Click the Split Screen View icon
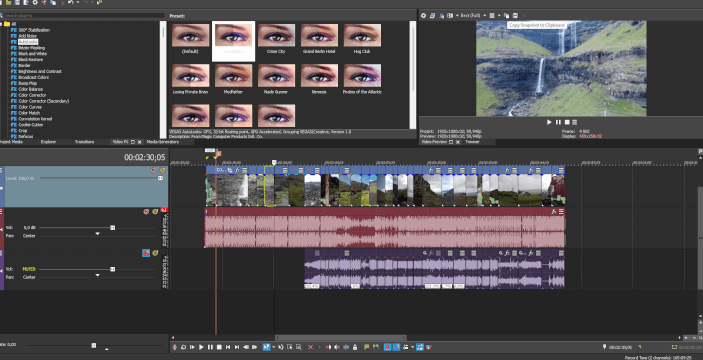The width and height of the screenshot is (703, 360). 450,15
